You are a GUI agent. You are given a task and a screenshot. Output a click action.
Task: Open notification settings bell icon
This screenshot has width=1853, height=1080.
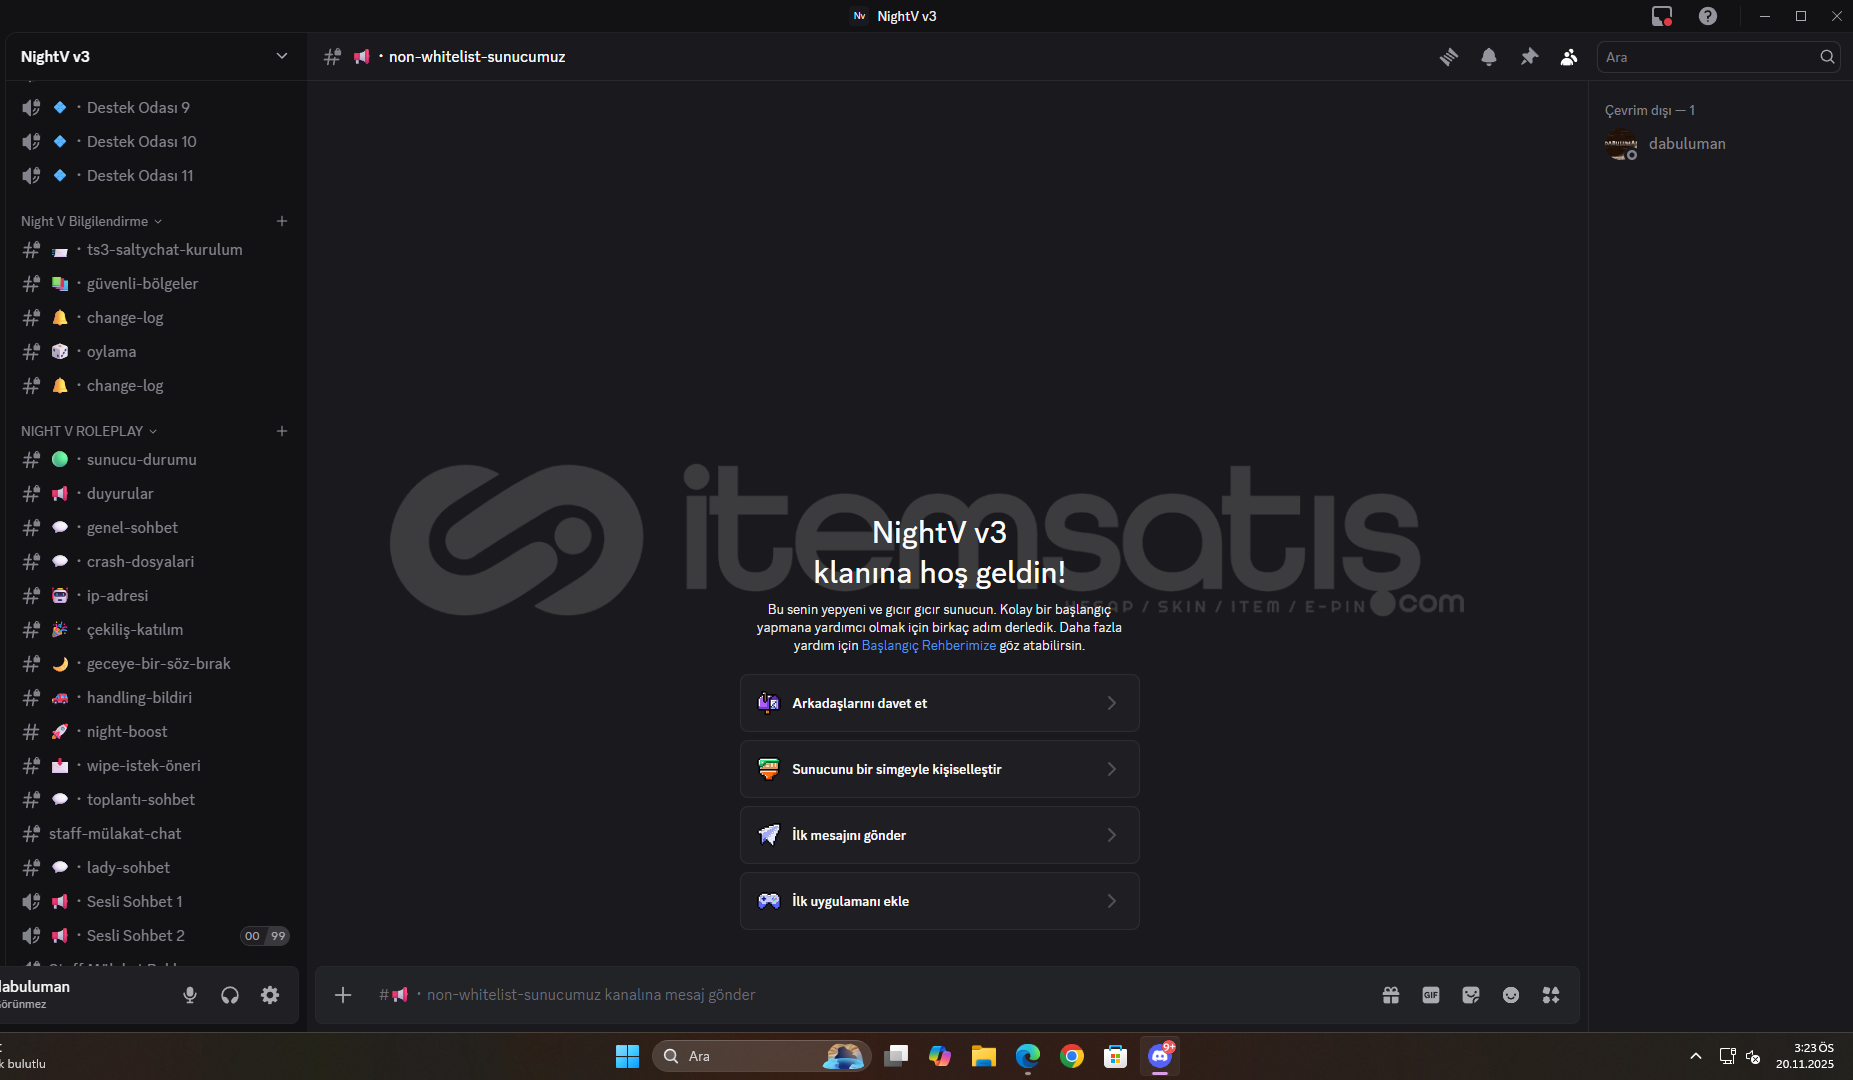(x=1488, y=57)
